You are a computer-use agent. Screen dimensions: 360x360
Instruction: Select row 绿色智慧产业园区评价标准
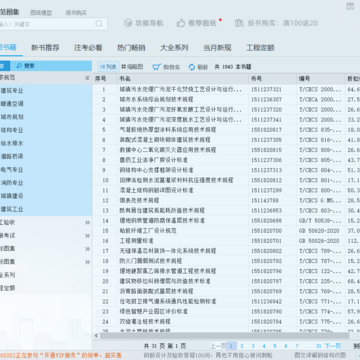pos(226,311)
